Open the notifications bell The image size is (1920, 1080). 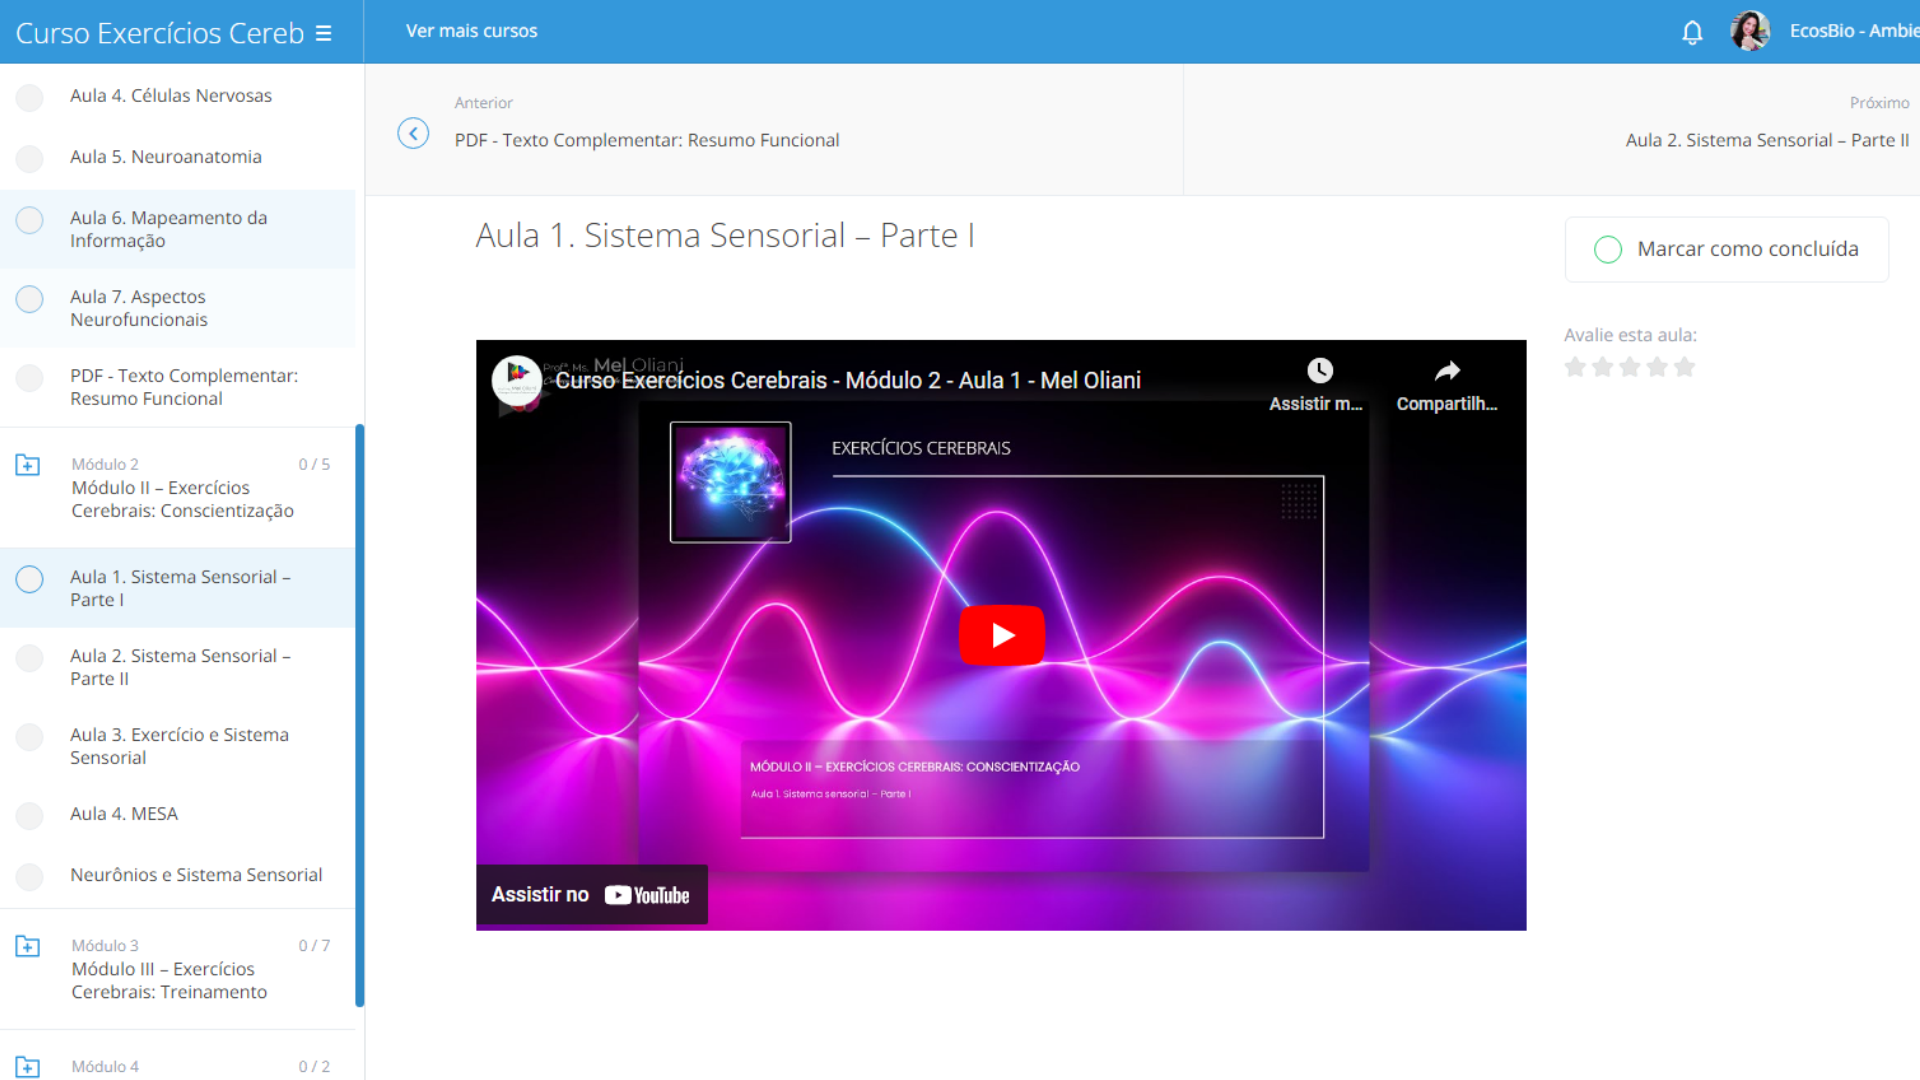click(x=1692, y=33)
